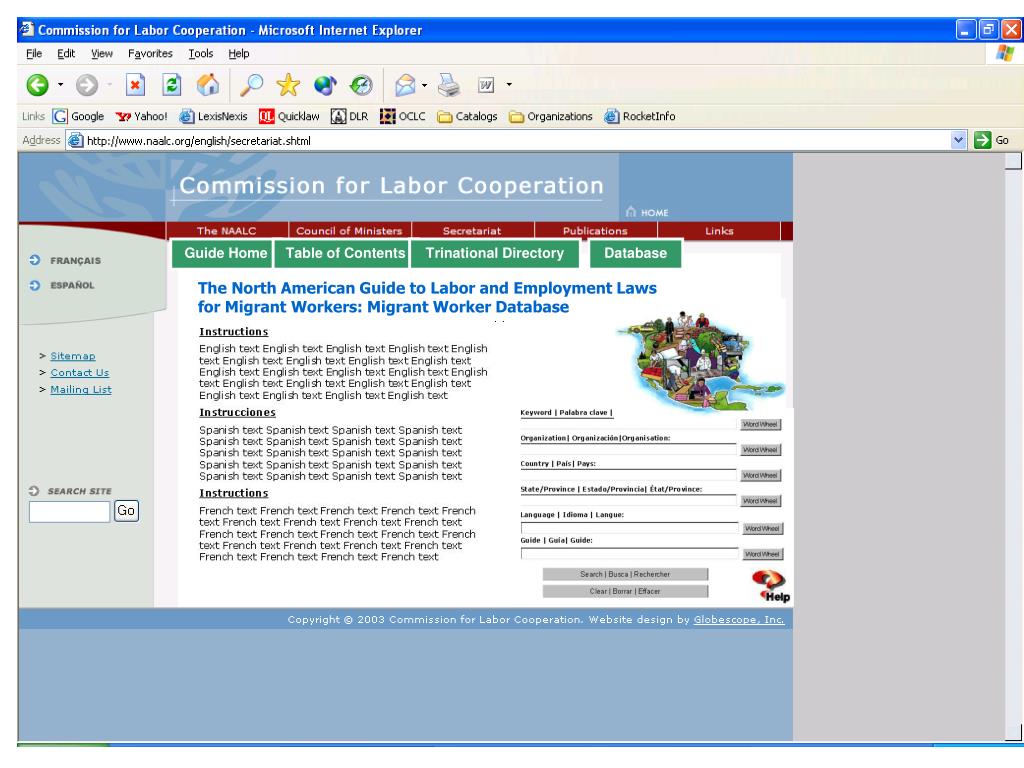This screenshot has height=768, width=1024.
Task: Click Word Wheel button for Organization field
Action: click(760, 450)
